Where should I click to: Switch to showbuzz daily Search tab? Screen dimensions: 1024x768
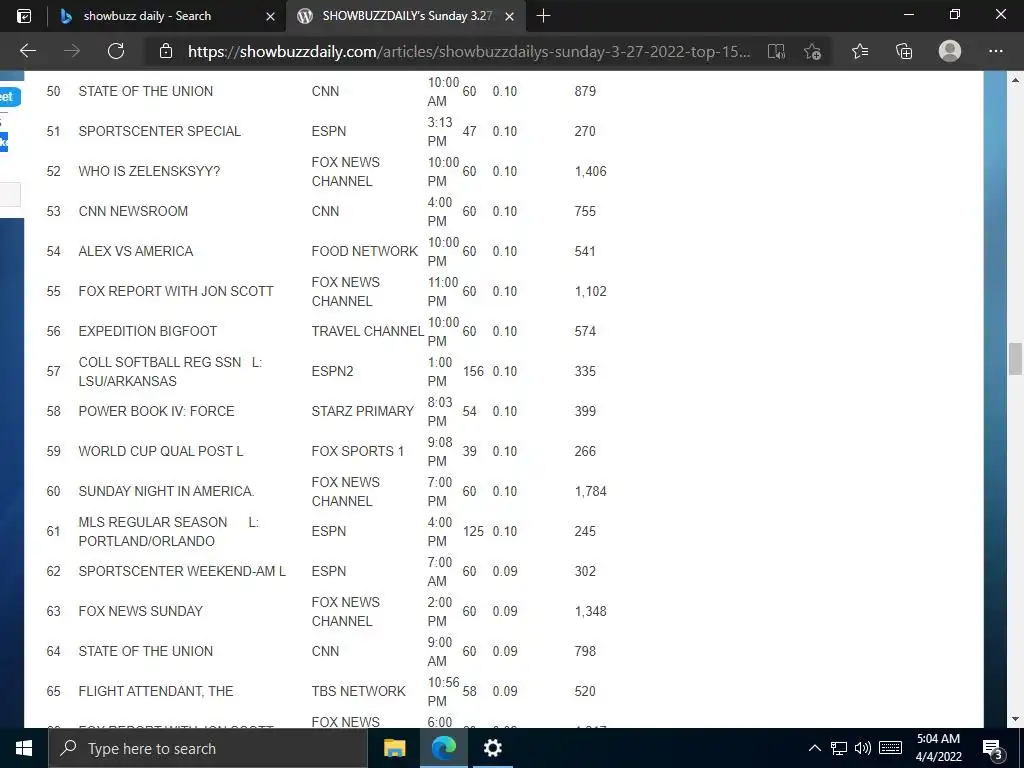coord(167,16)
